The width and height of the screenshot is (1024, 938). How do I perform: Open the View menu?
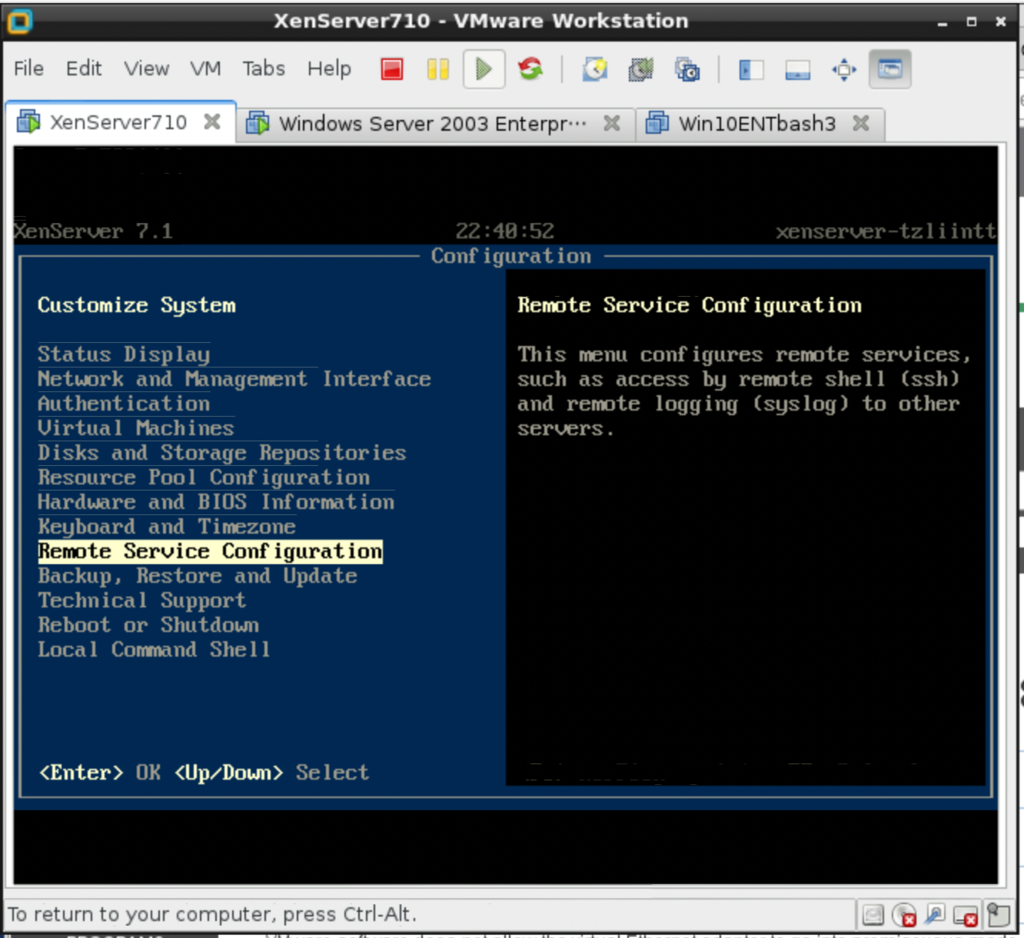point(146,69)
